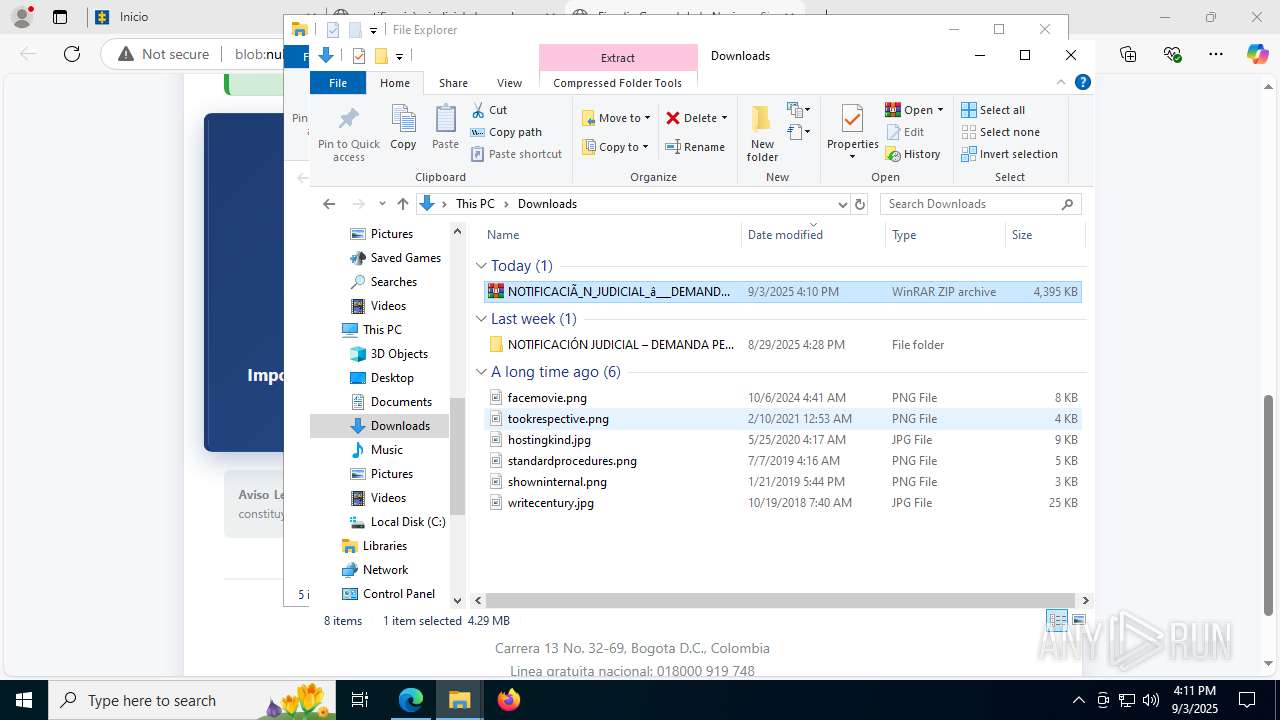The image size is (1280, 720).
Task: Select the NOTIFICACIÓN JUDICIAL ZIP archive
Action: pos(782,292)
